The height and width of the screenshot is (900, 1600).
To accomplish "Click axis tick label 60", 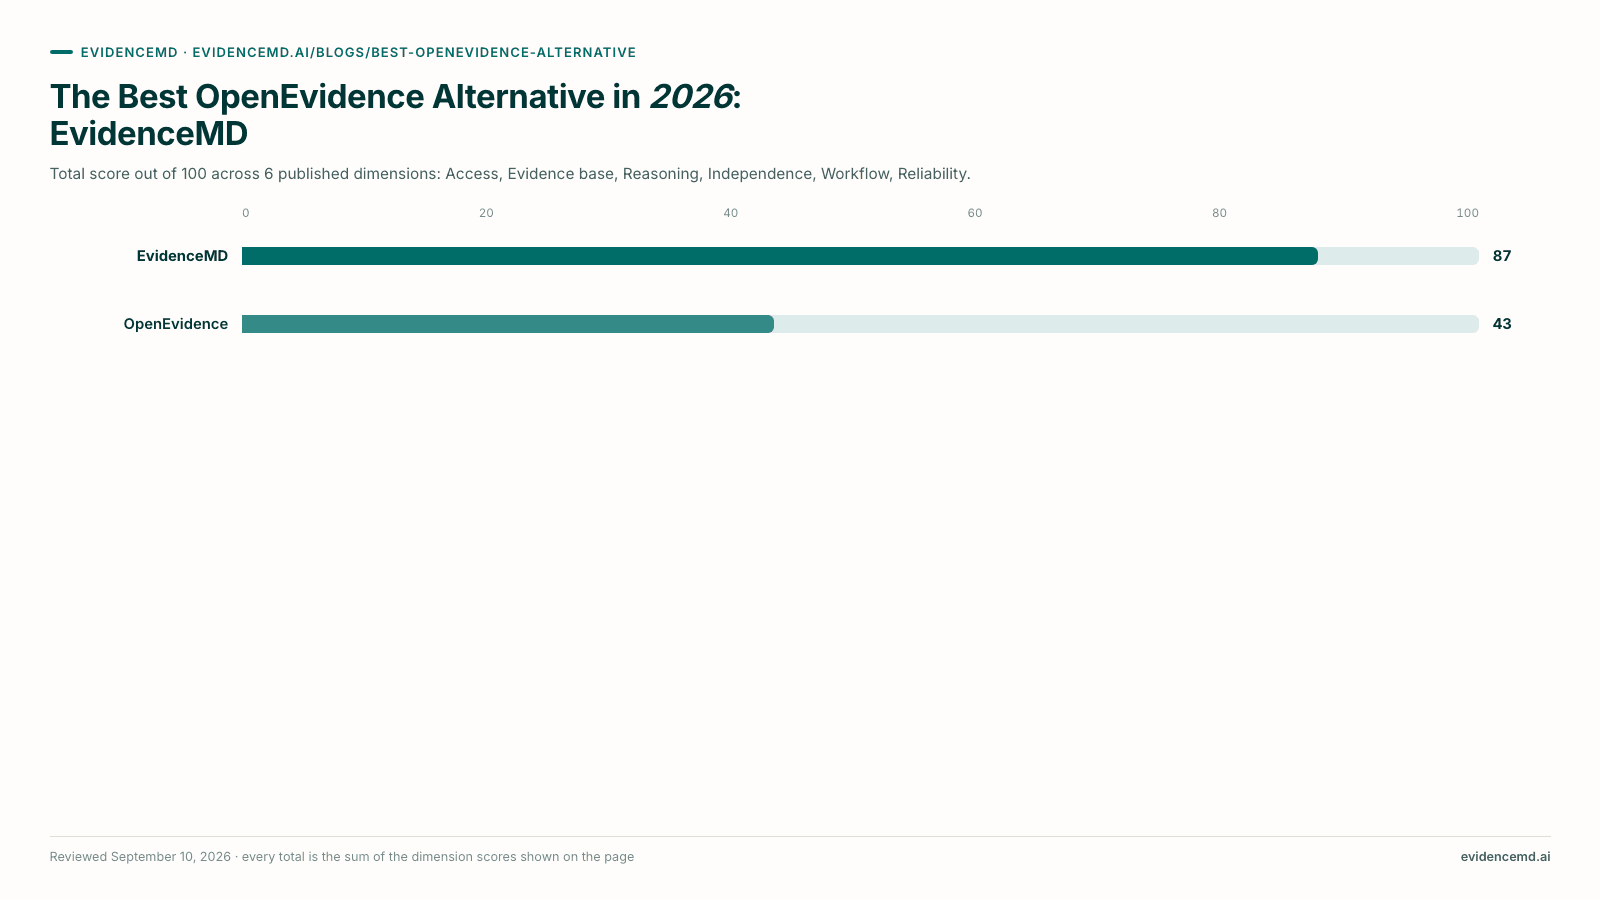I will coord(975,213).
